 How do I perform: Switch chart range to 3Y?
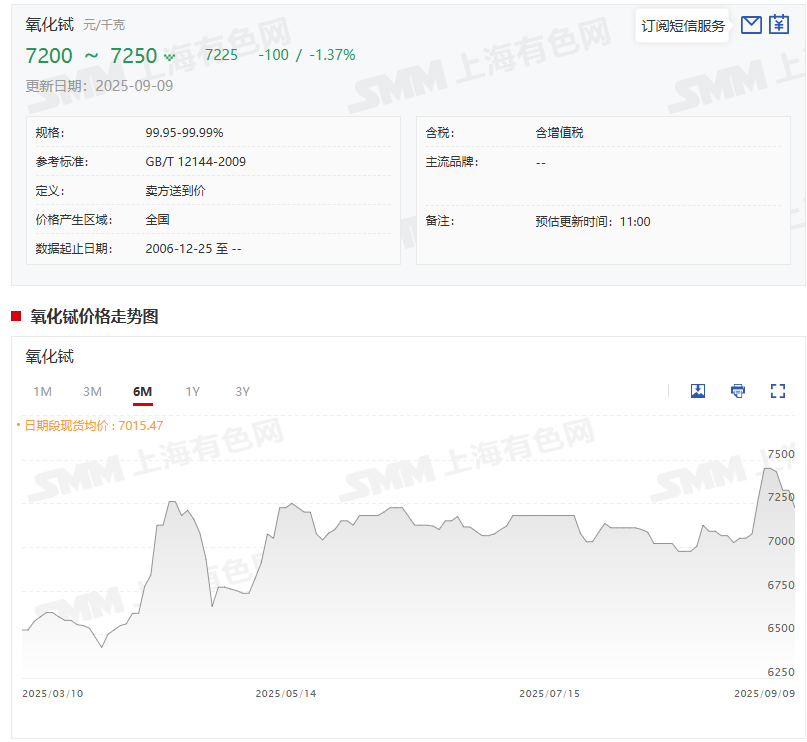242,392
